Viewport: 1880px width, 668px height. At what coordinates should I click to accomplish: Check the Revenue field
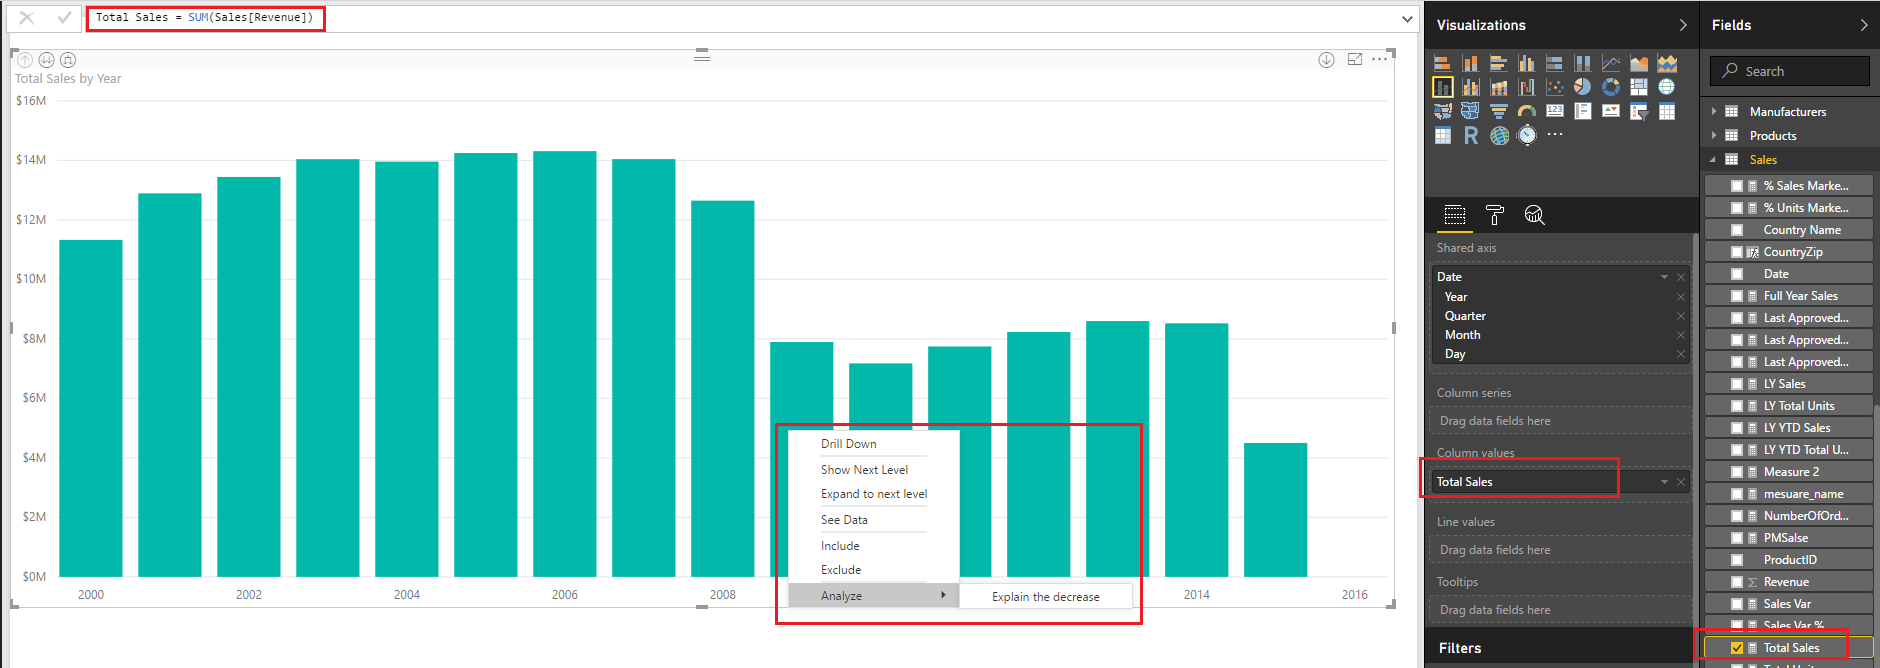1737,582
